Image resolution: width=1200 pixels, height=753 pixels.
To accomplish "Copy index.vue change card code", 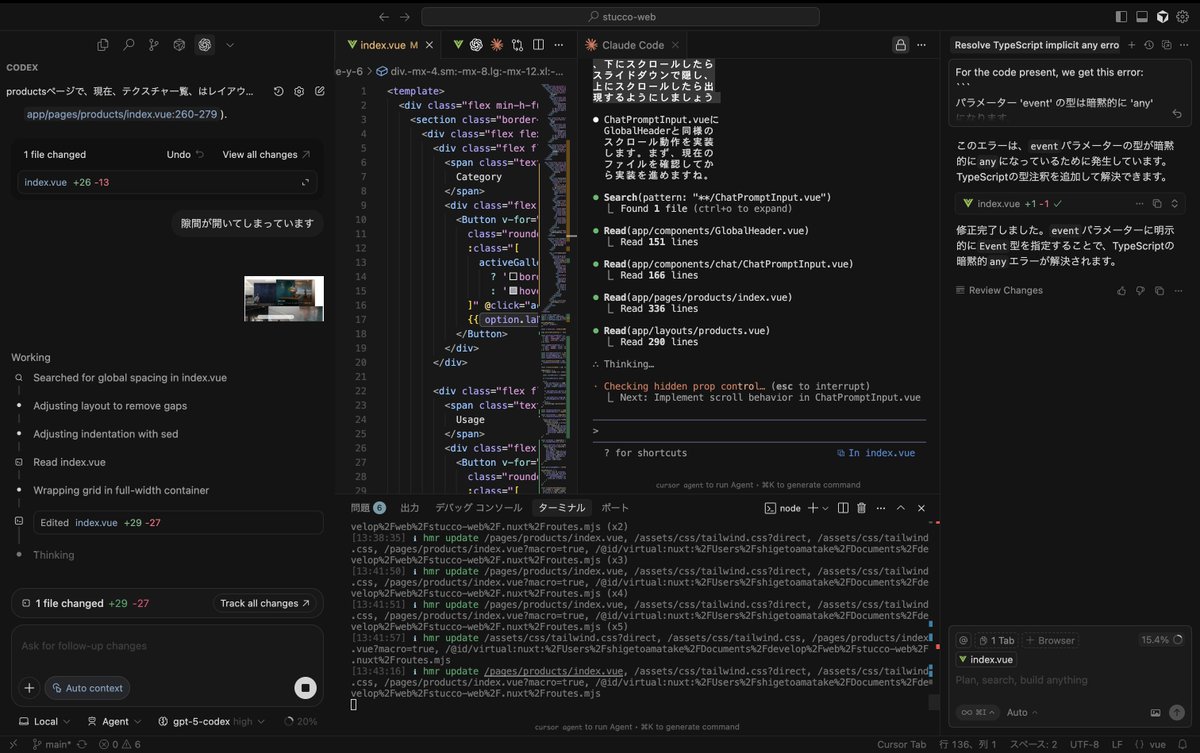I will tap(1158, 203).
